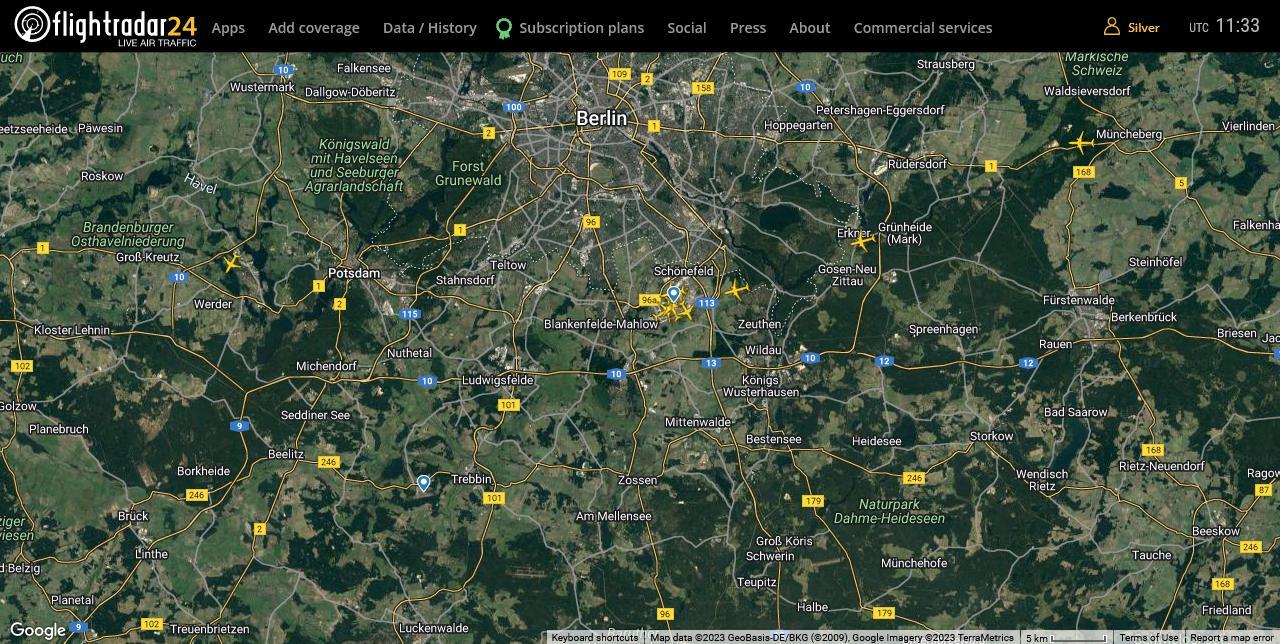The height and width of the screenshot is (644, 1280).
Task: Open the Commercial services menu
Action: point(922,27)
